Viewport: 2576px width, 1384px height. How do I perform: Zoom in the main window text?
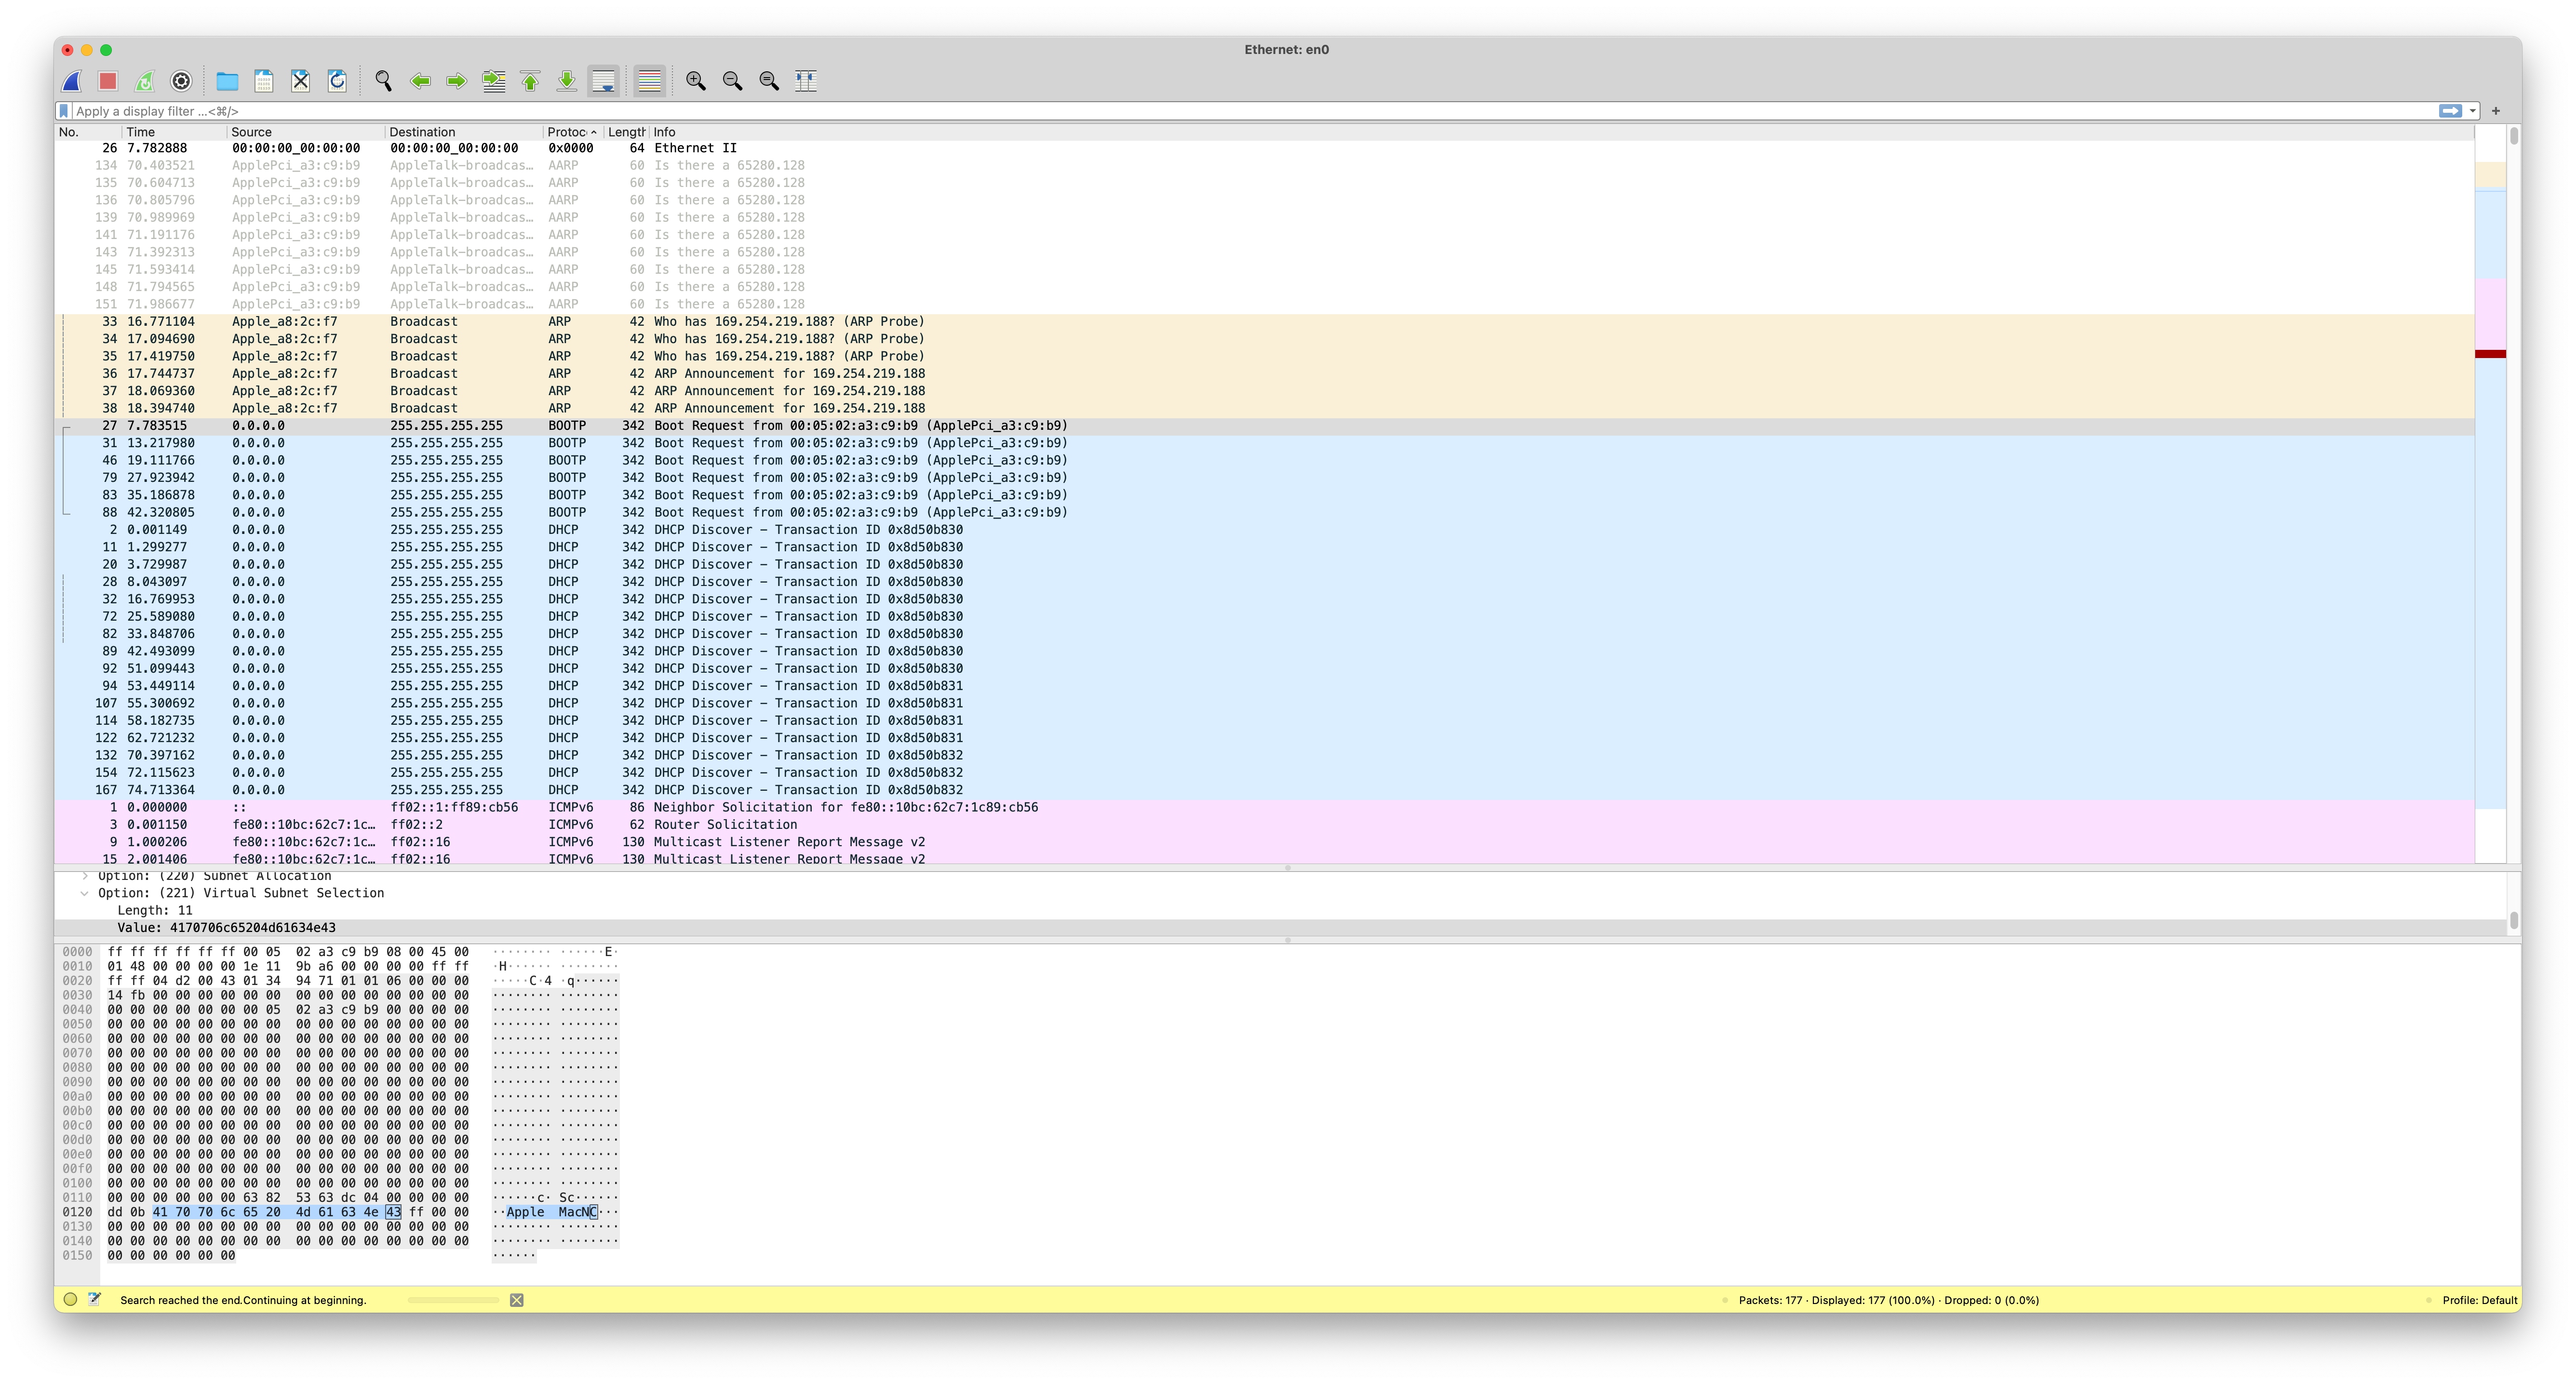click(696, 81)
